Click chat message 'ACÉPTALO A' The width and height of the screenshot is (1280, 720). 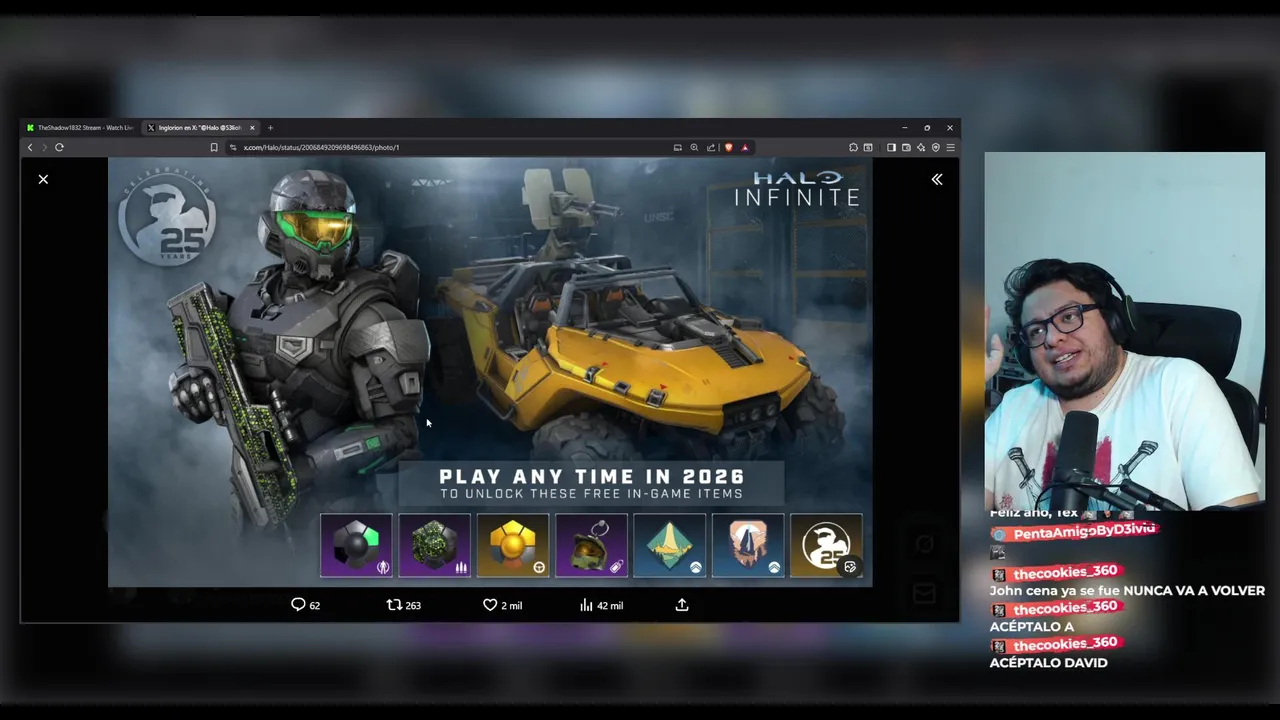1031,627
